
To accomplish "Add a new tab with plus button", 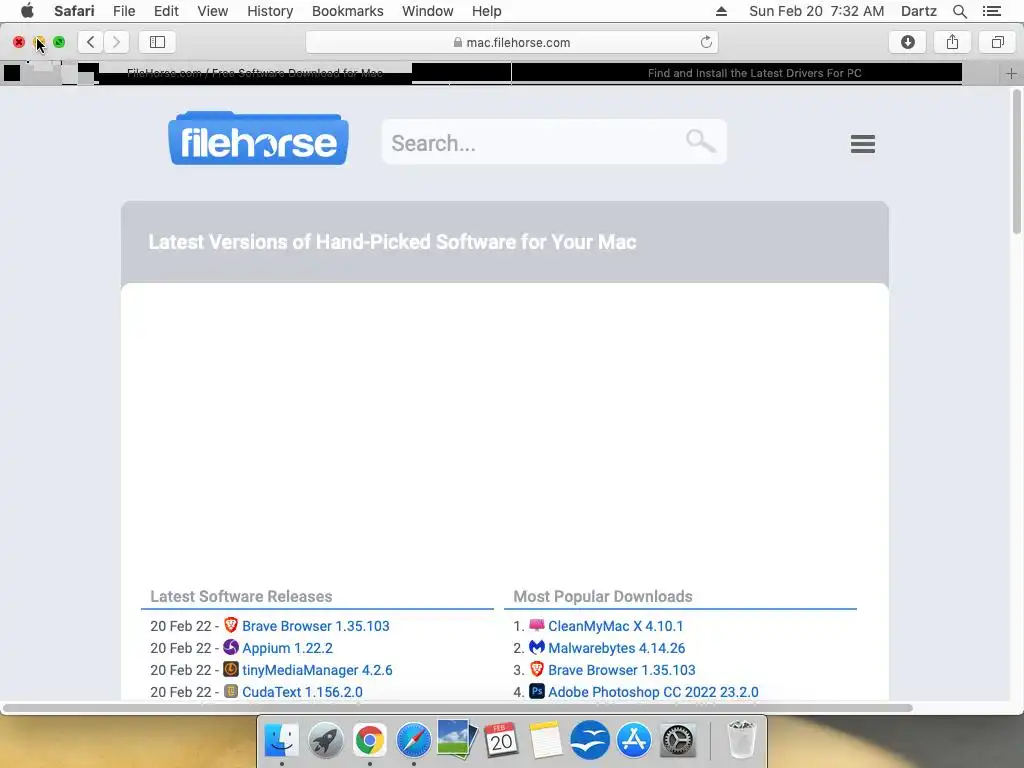I will [1011, 73].
